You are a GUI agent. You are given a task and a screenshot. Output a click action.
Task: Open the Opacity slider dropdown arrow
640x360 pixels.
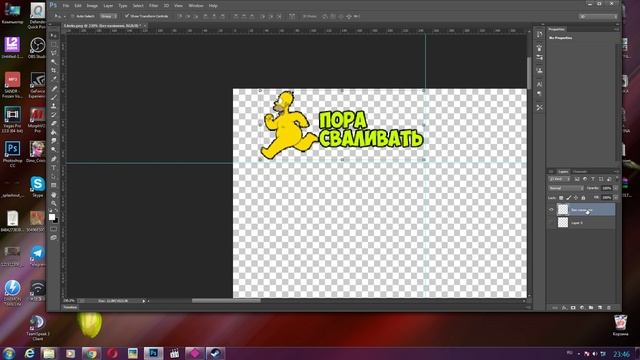pyautogui.click(x=616, y=188)
